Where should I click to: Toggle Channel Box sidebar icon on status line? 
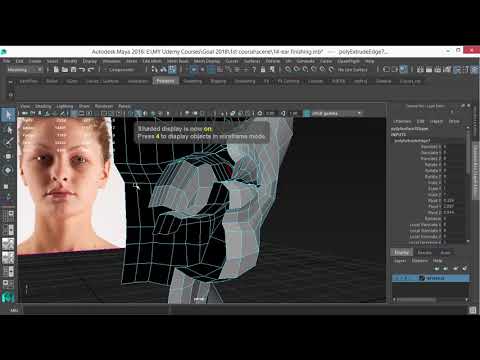click(475, 69)
